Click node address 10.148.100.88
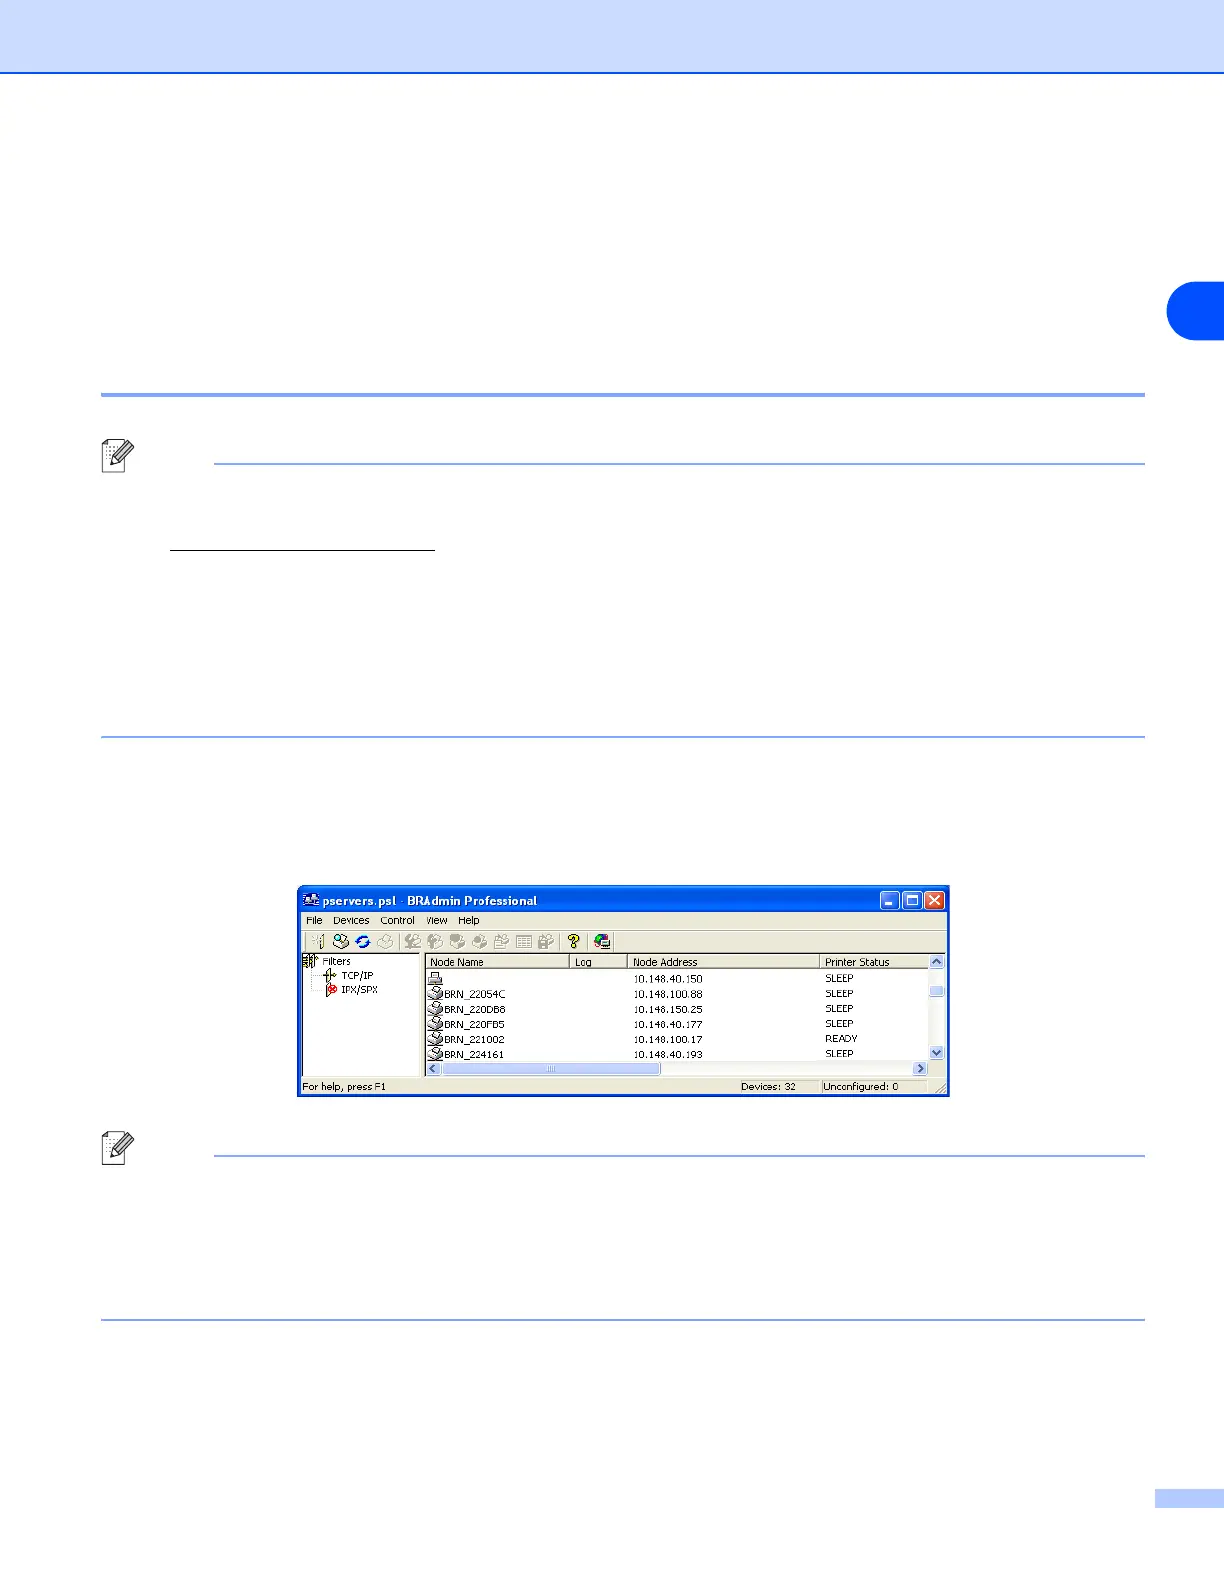 [x=668, y=994]
